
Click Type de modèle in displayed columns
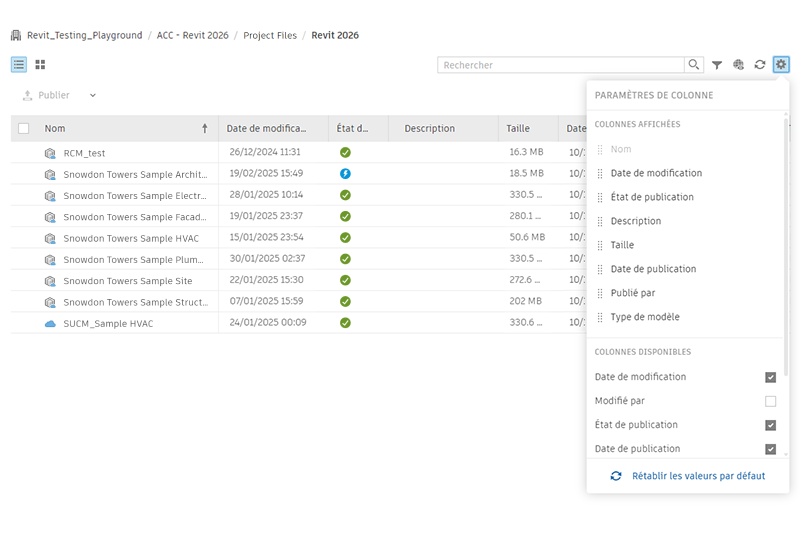coord(645,317)
